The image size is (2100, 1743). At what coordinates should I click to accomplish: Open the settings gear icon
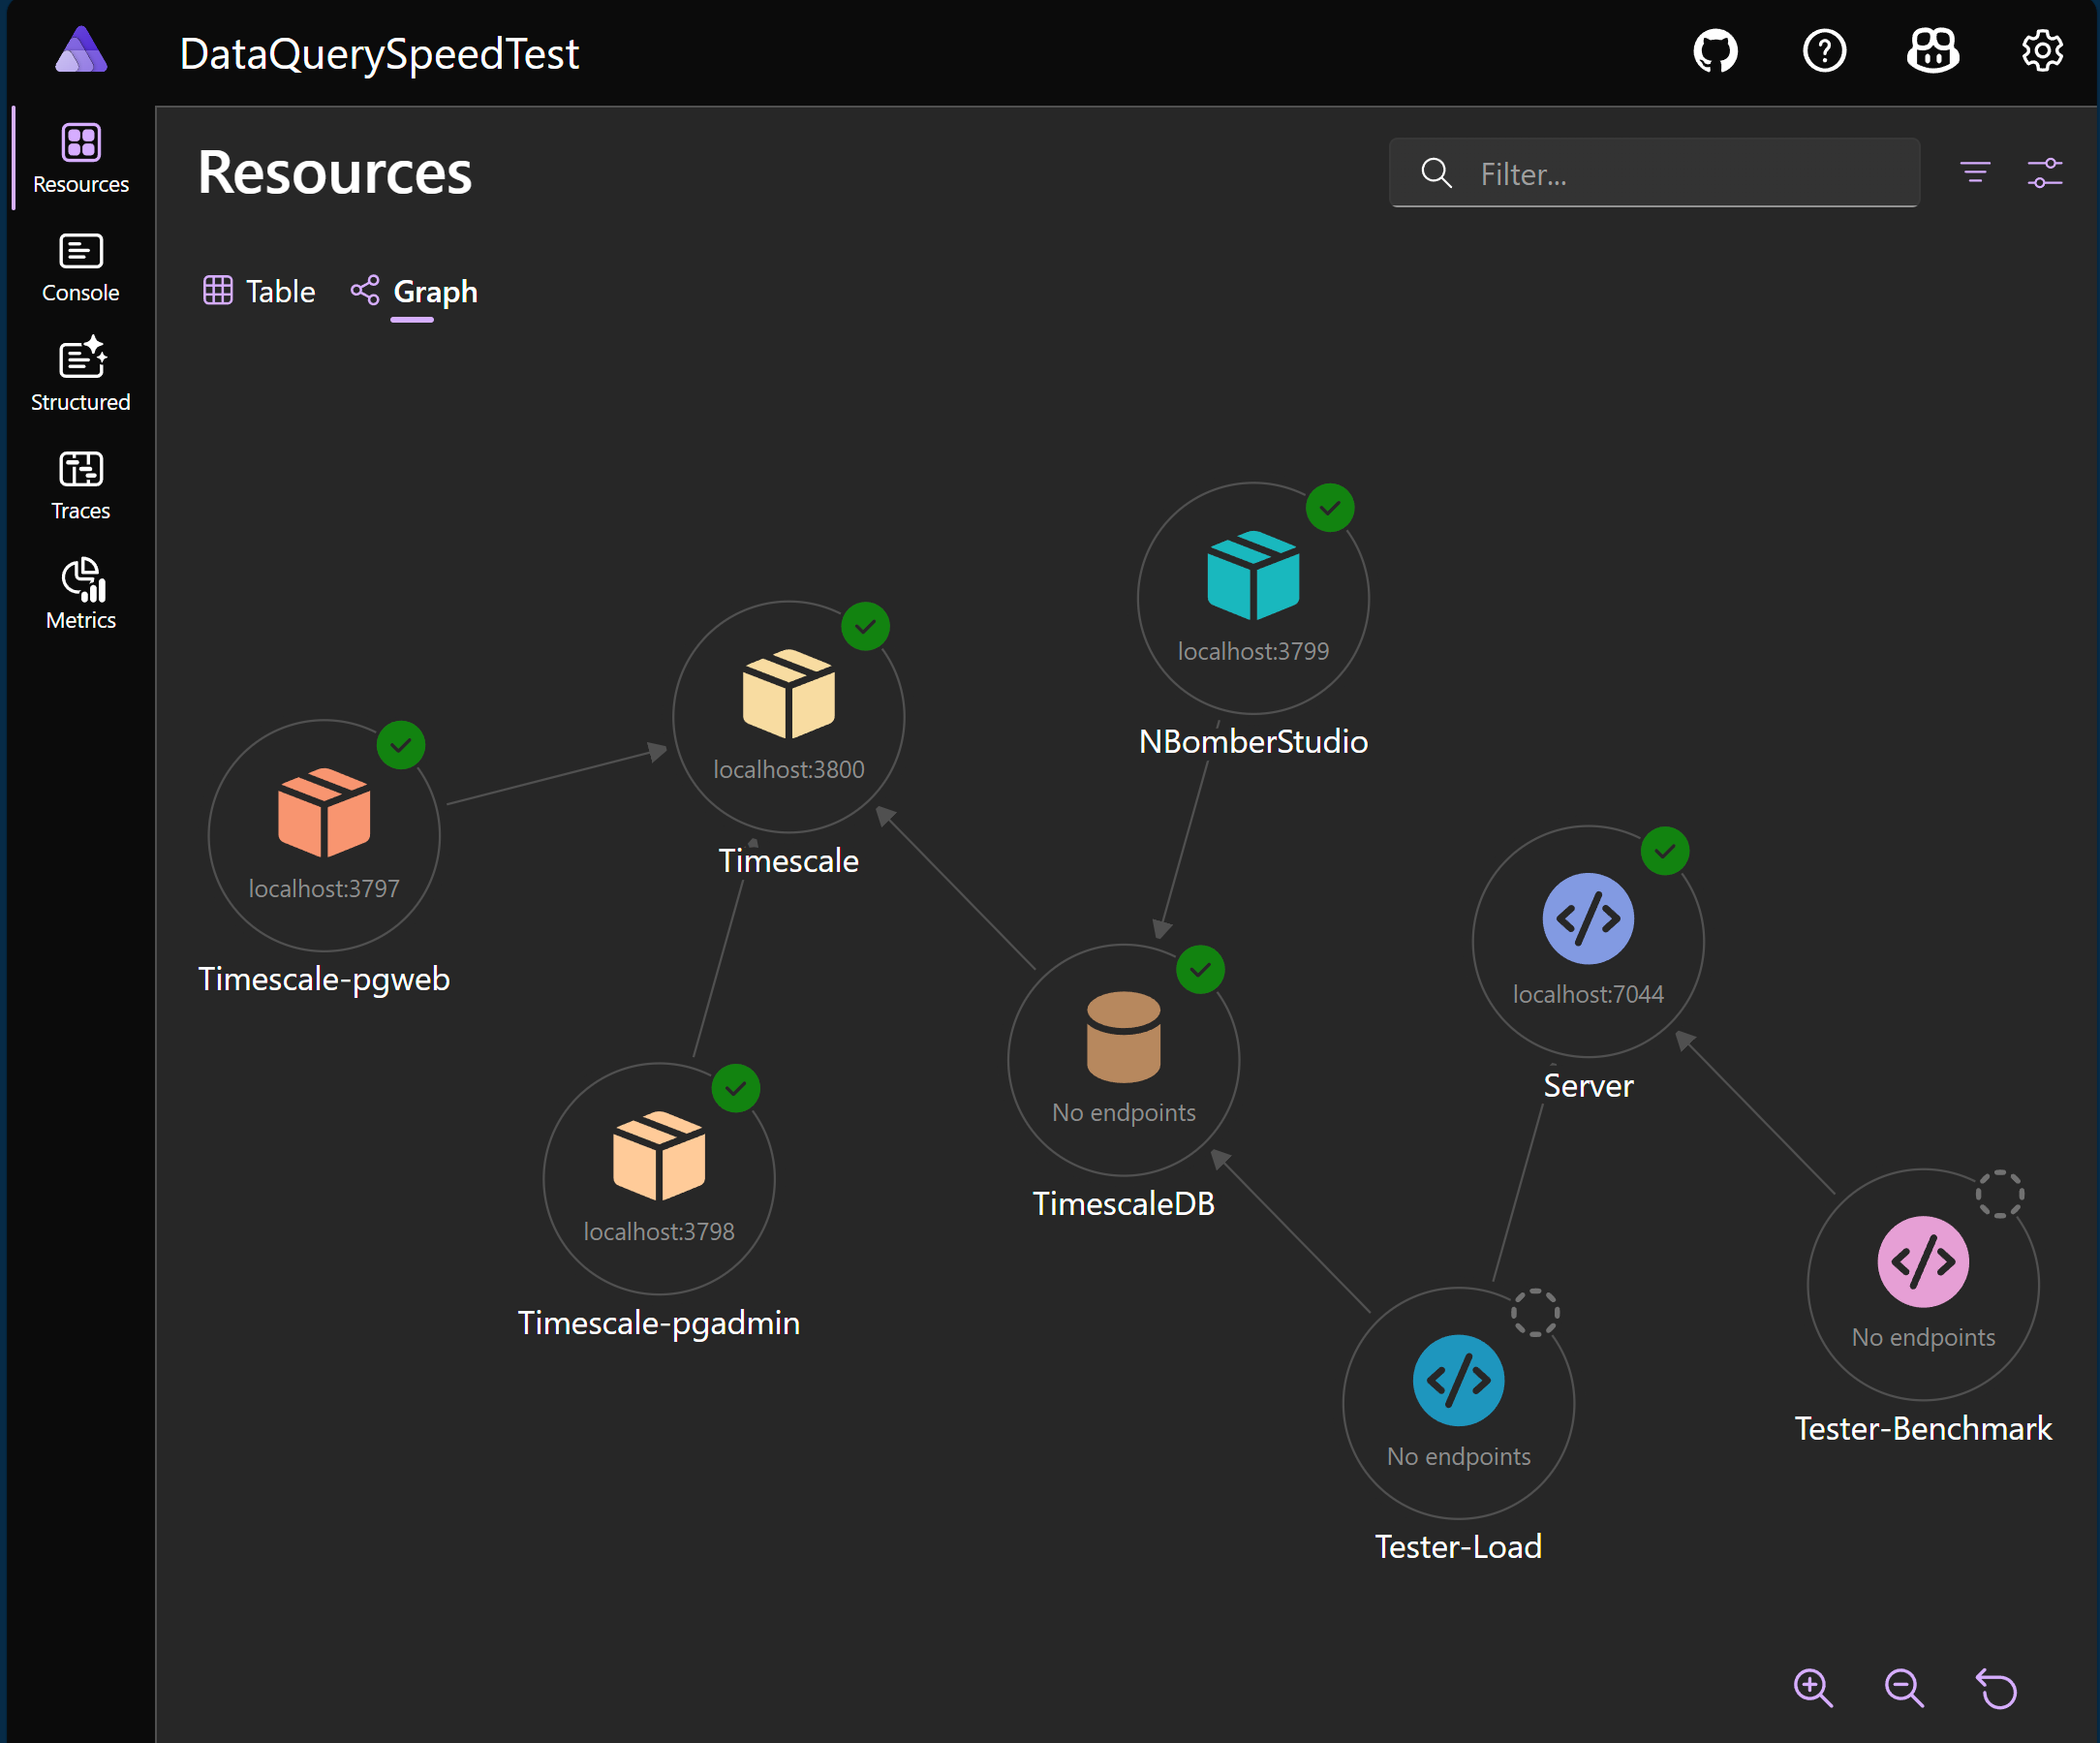[2041, 51]
